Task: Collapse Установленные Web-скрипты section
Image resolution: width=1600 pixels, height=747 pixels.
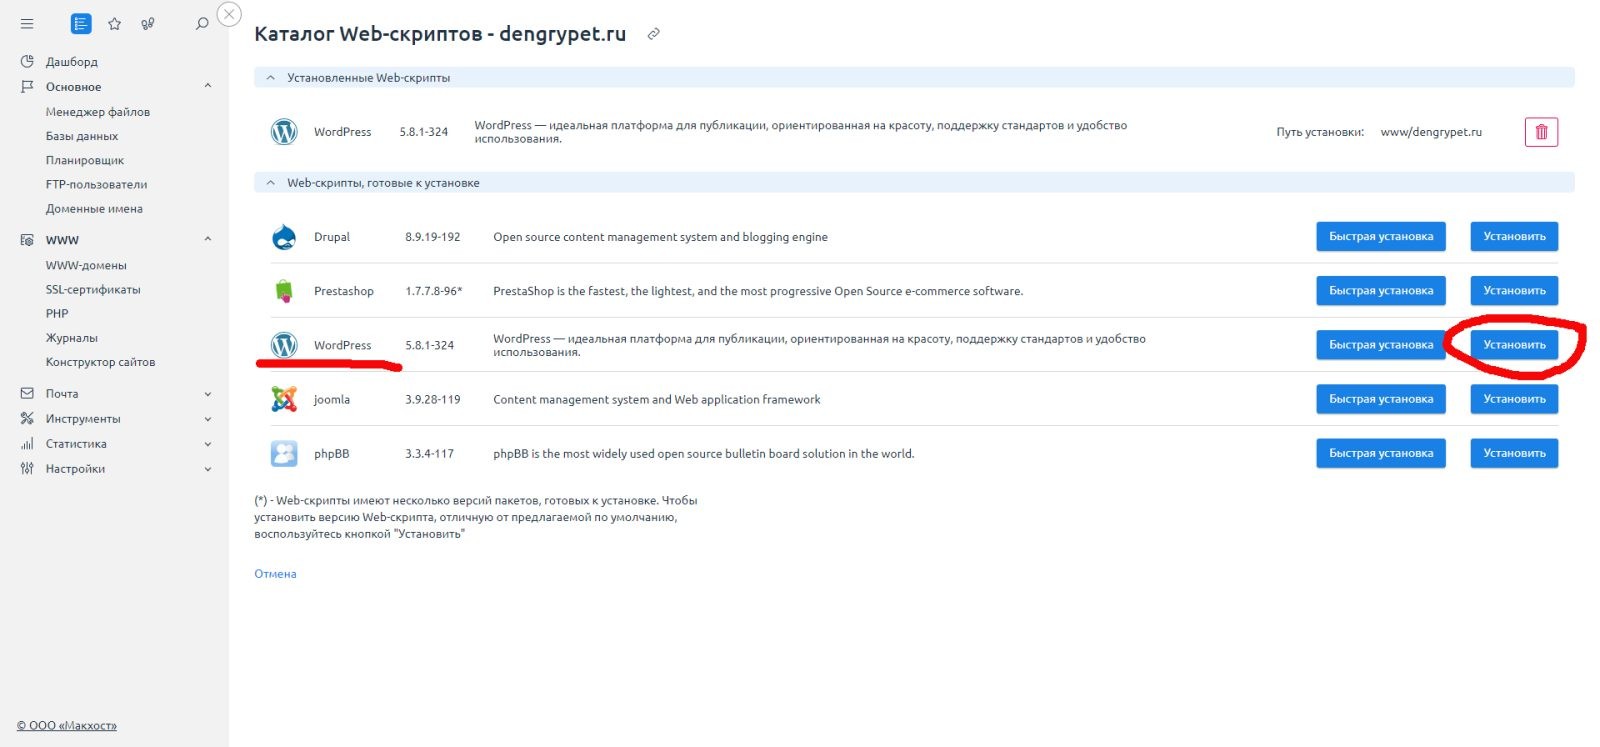Action: (270, 77)
